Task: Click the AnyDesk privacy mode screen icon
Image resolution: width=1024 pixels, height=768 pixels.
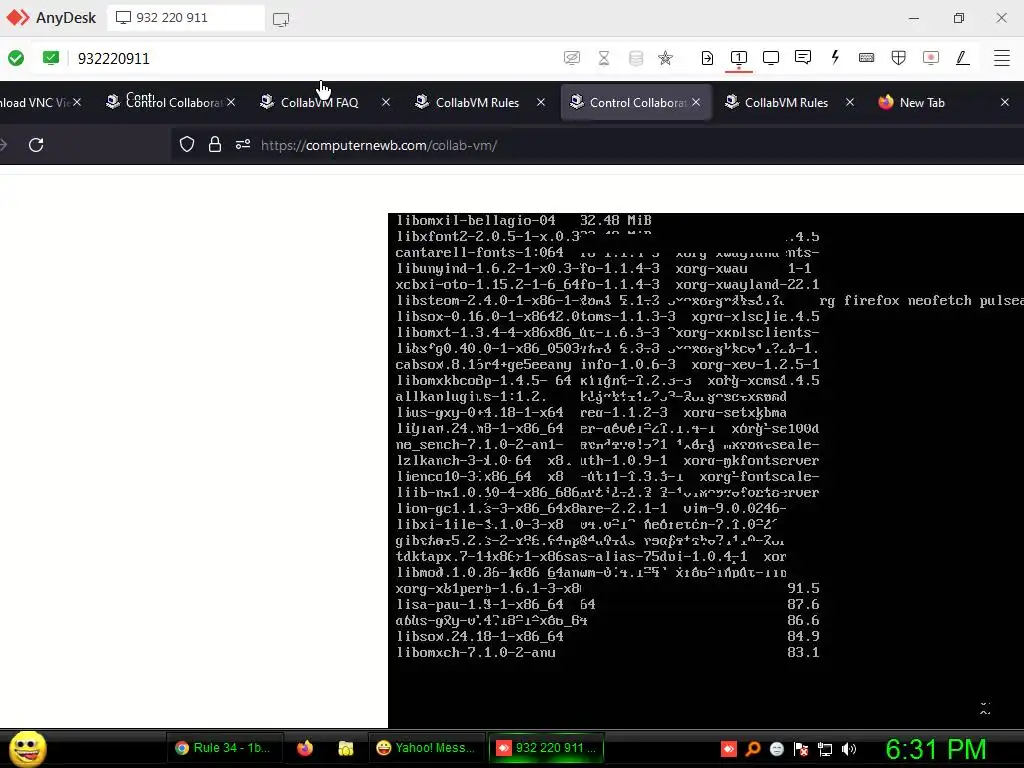Action: (571, 58)
